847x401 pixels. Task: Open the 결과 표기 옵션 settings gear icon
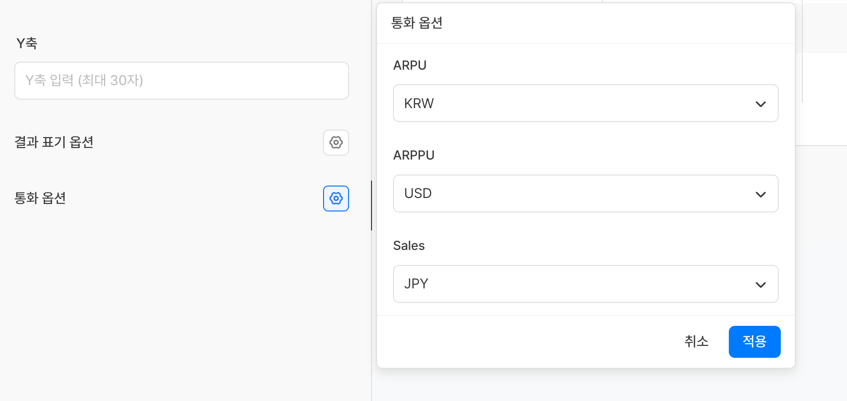click(336, 142)
